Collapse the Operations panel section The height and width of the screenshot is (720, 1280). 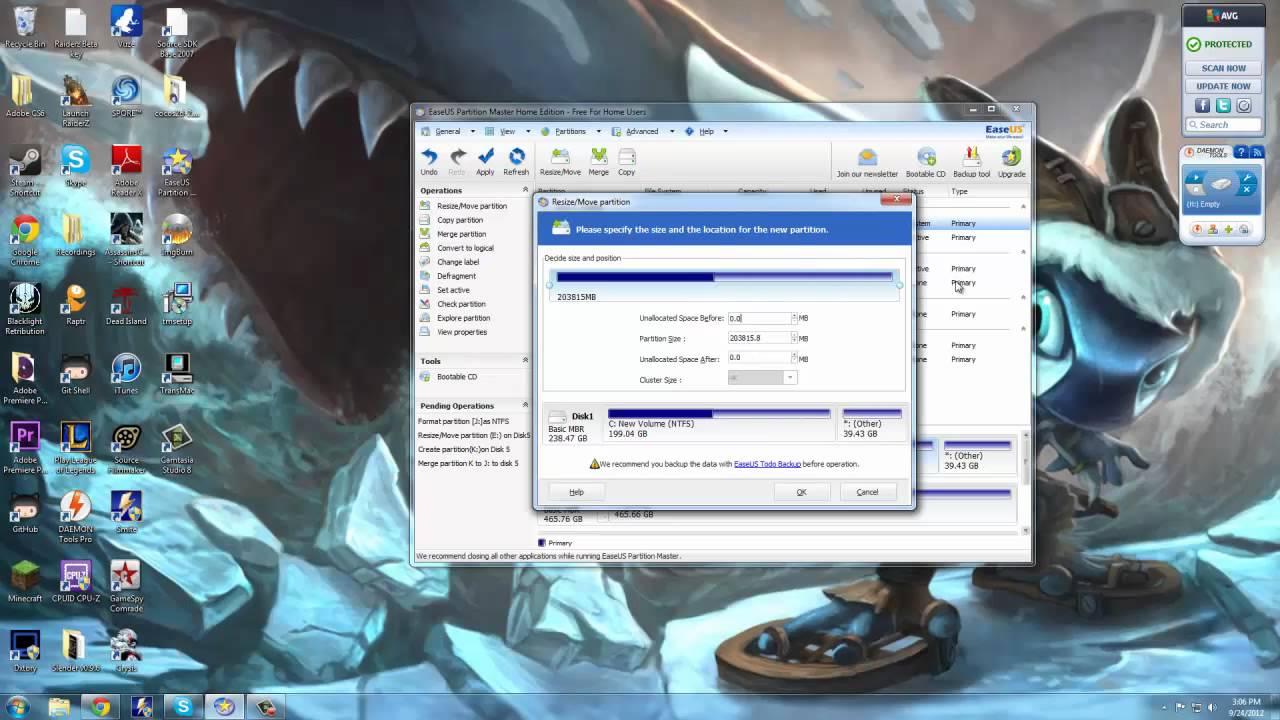click(x=525, y=190)
